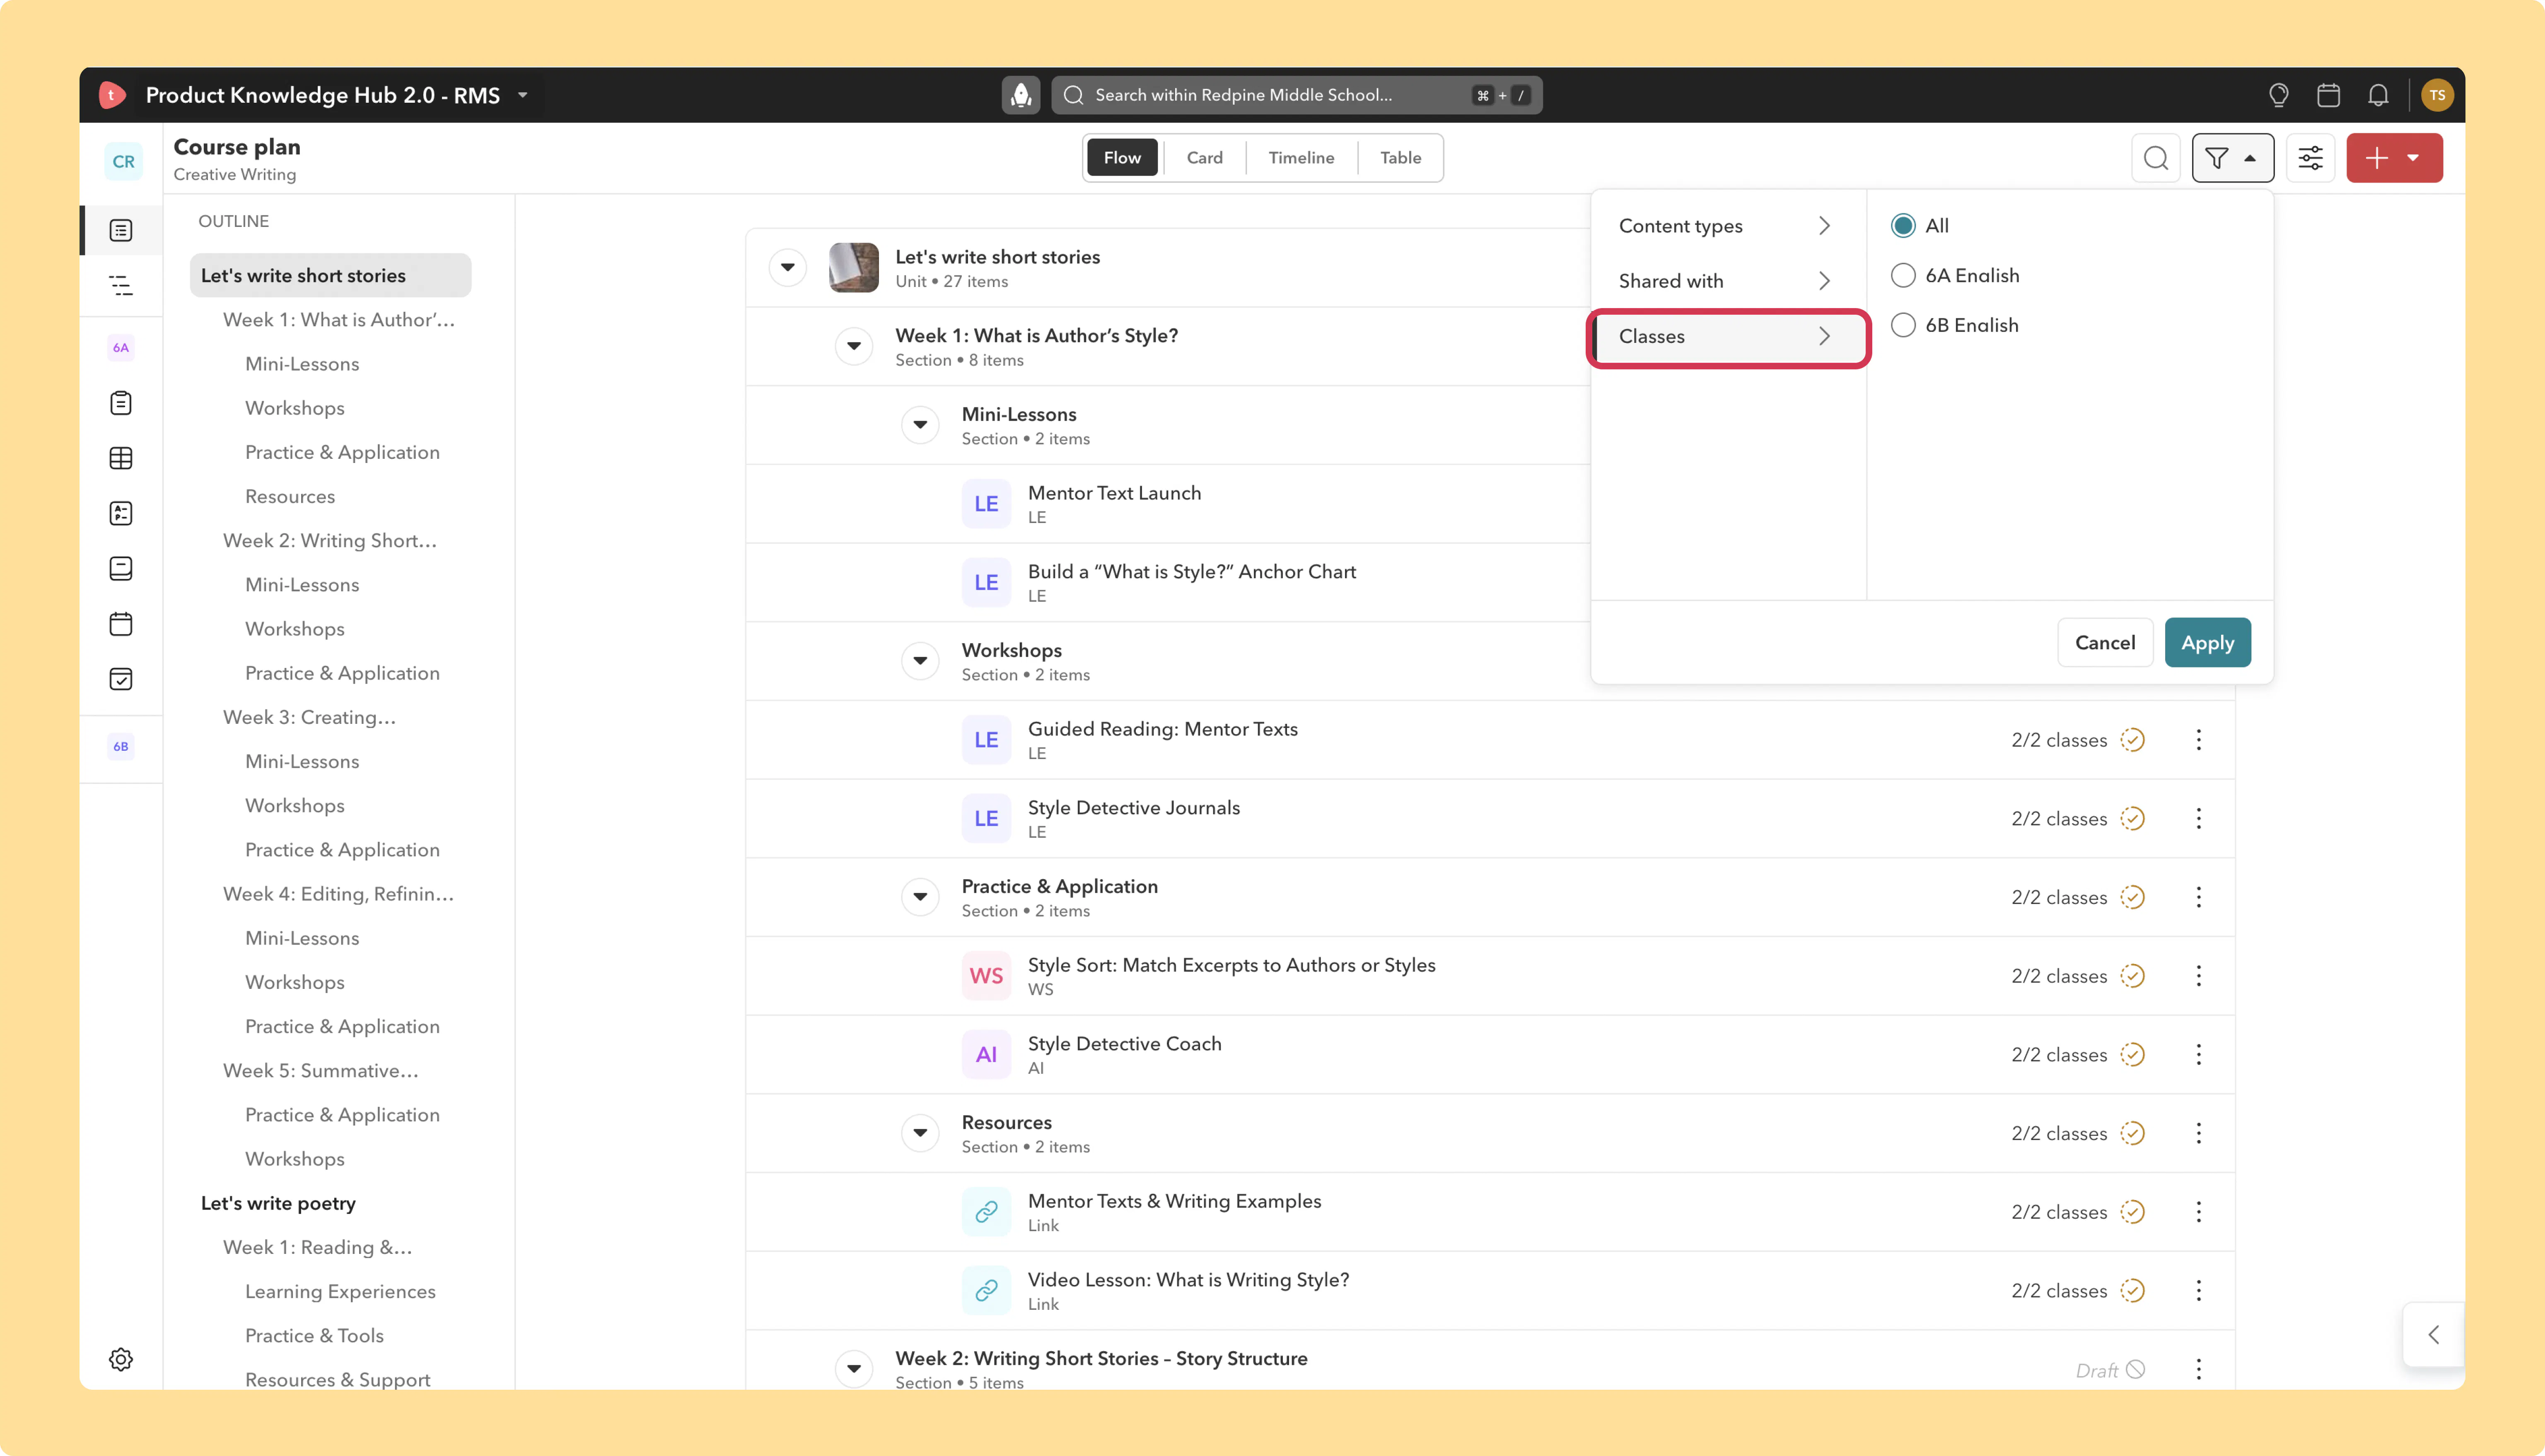Open more options for Style Detective Coach

click(x=2198, y=1055)
